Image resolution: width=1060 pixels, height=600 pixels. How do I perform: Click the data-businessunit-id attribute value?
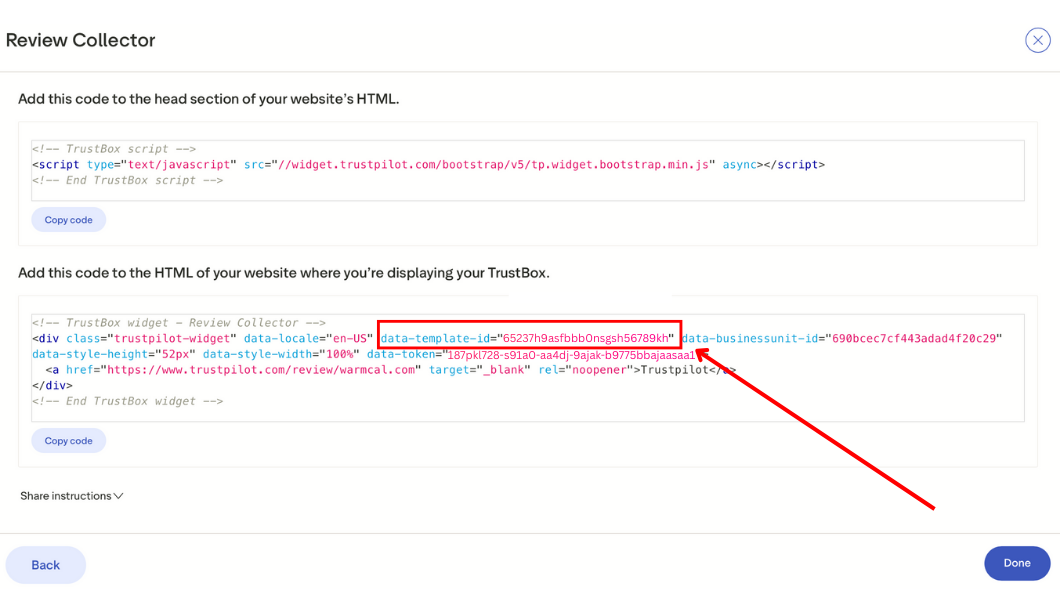coord(914,339)
